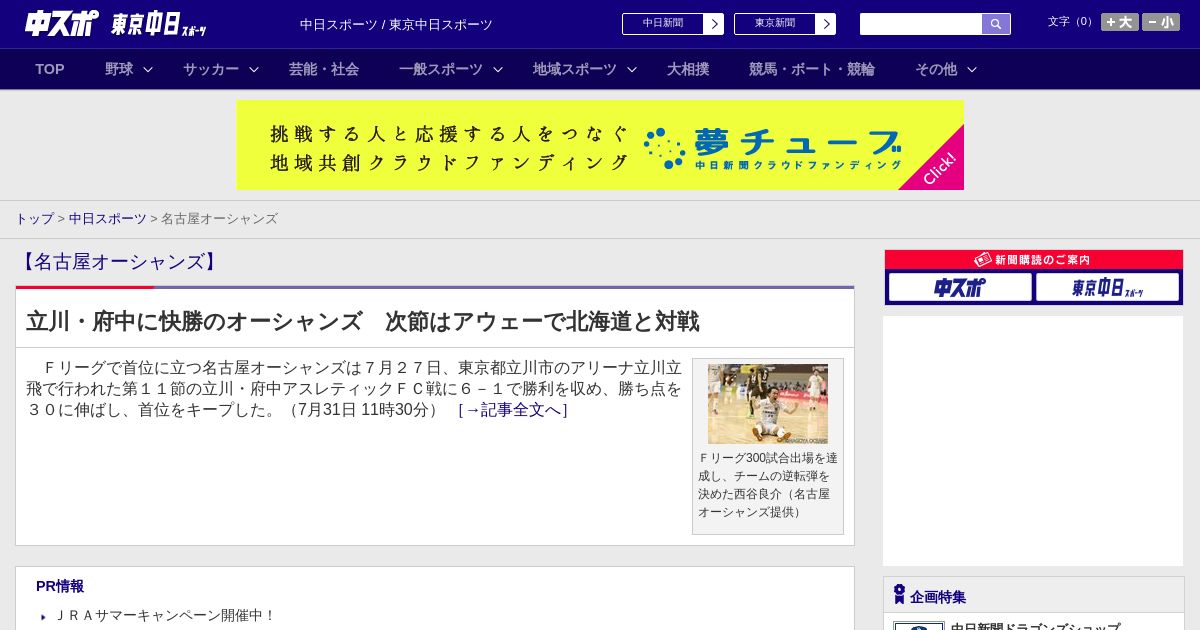Viewport: 1200px width, 630px height.
Task: Focus the header search input field
Action: (x=921, y=24)
